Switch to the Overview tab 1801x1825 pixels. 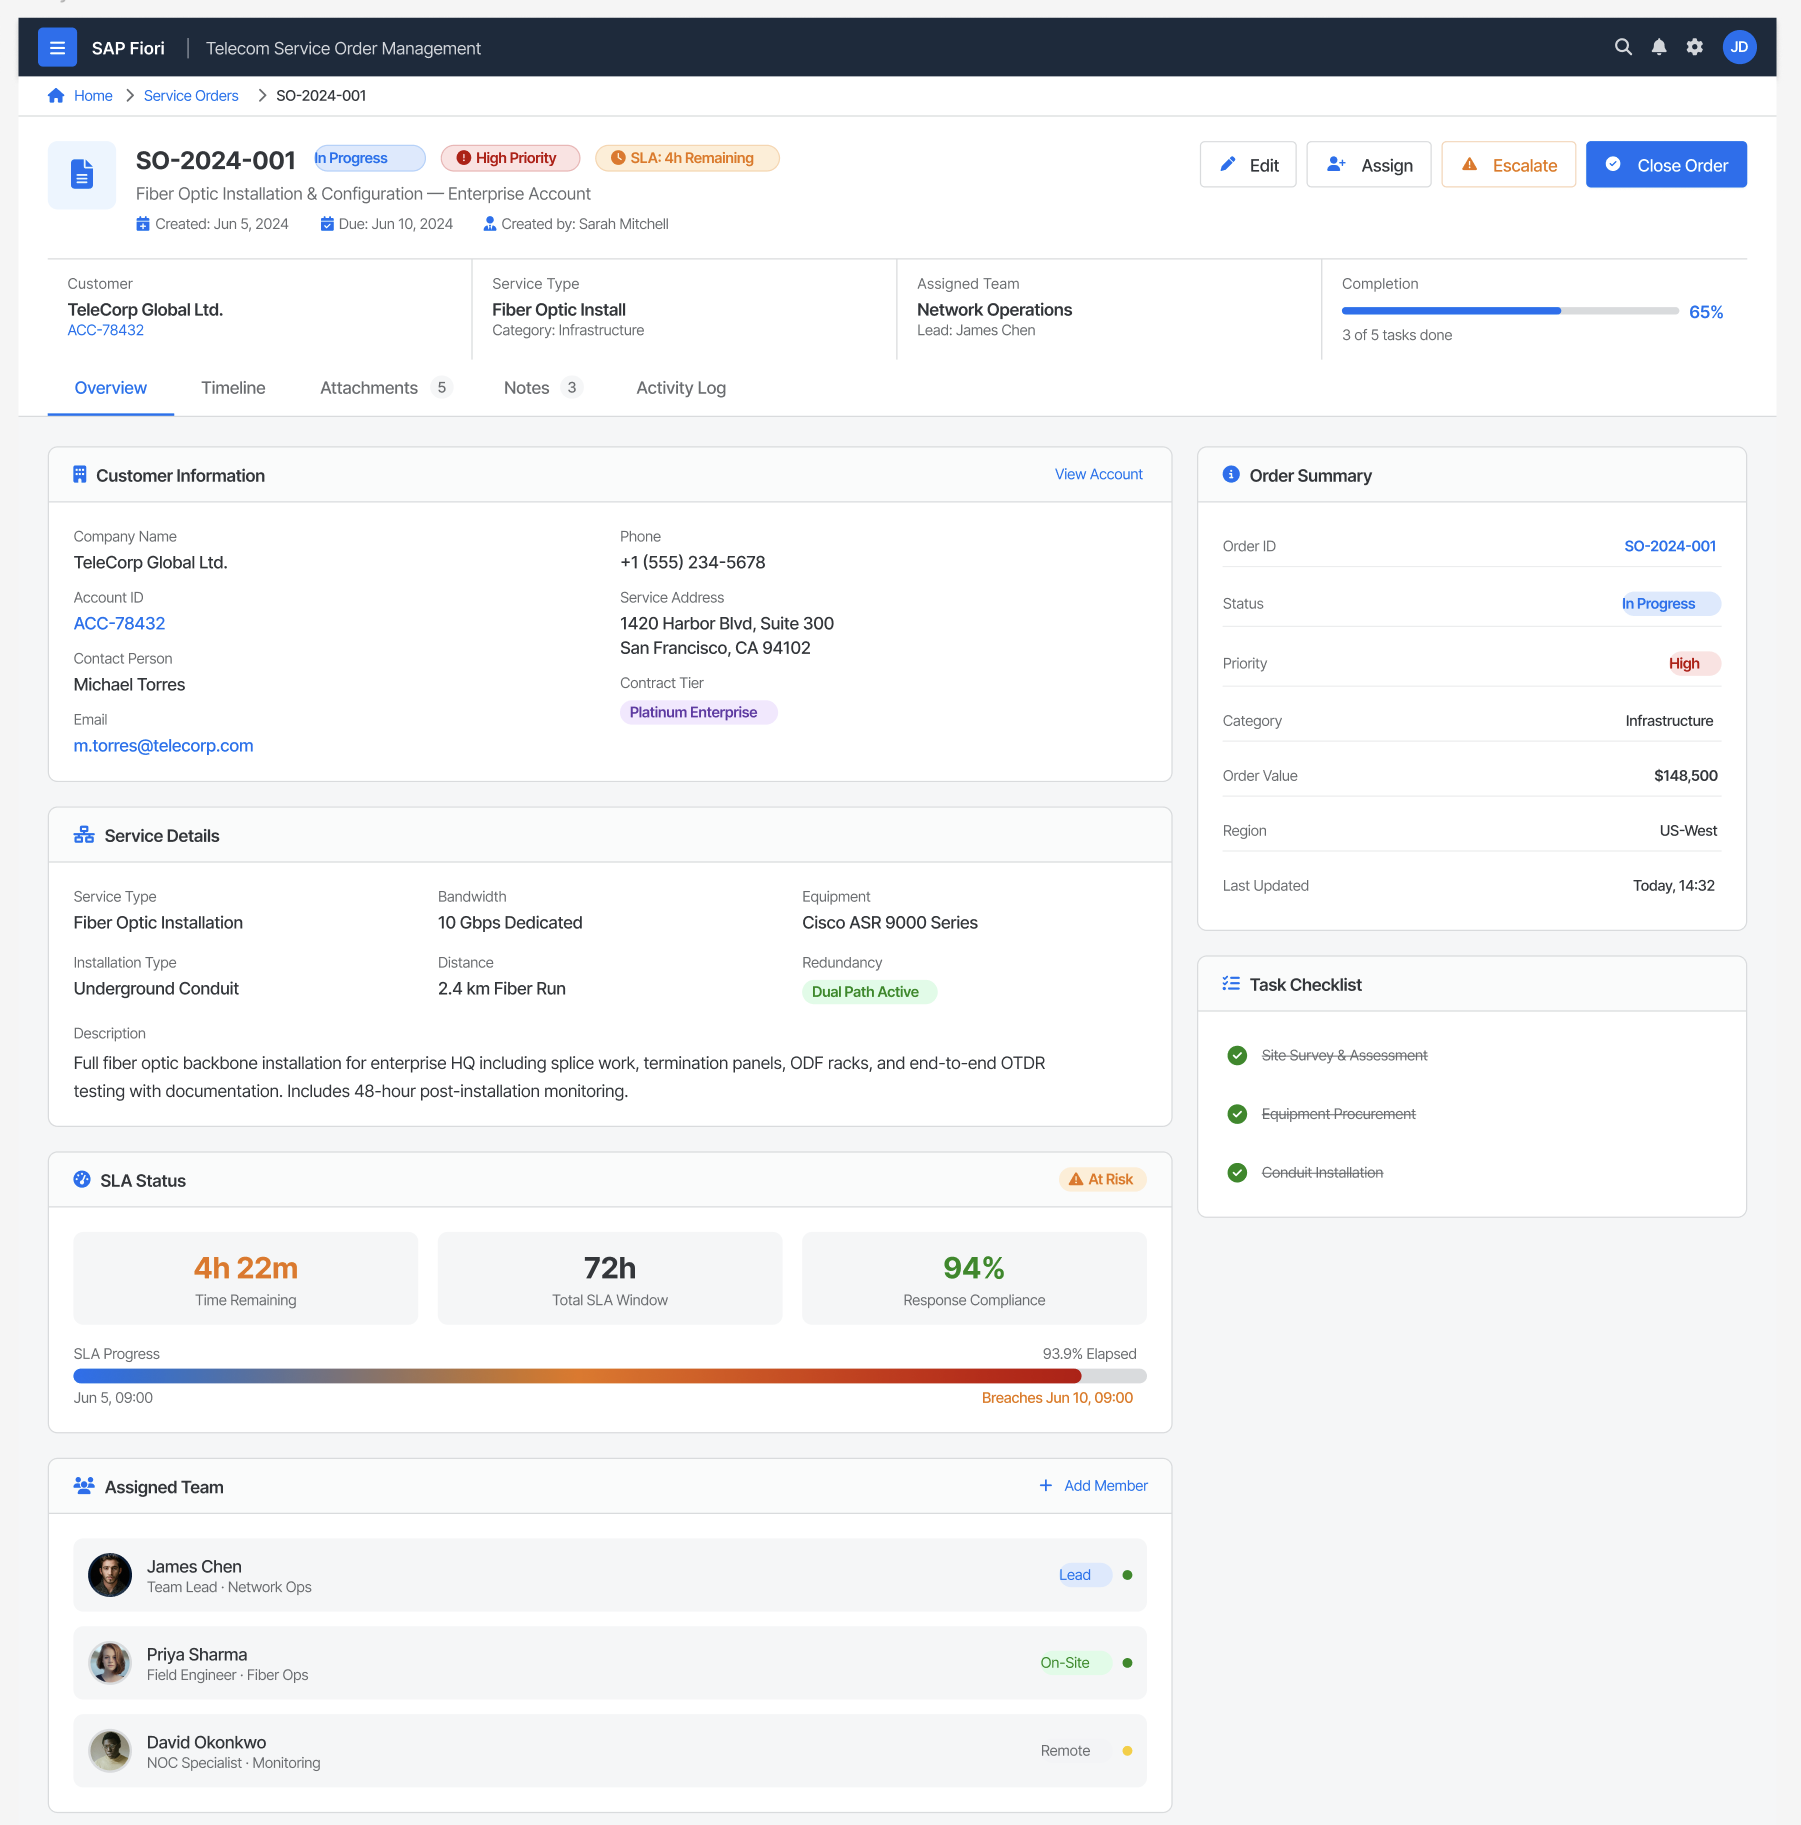click(111, 388)
